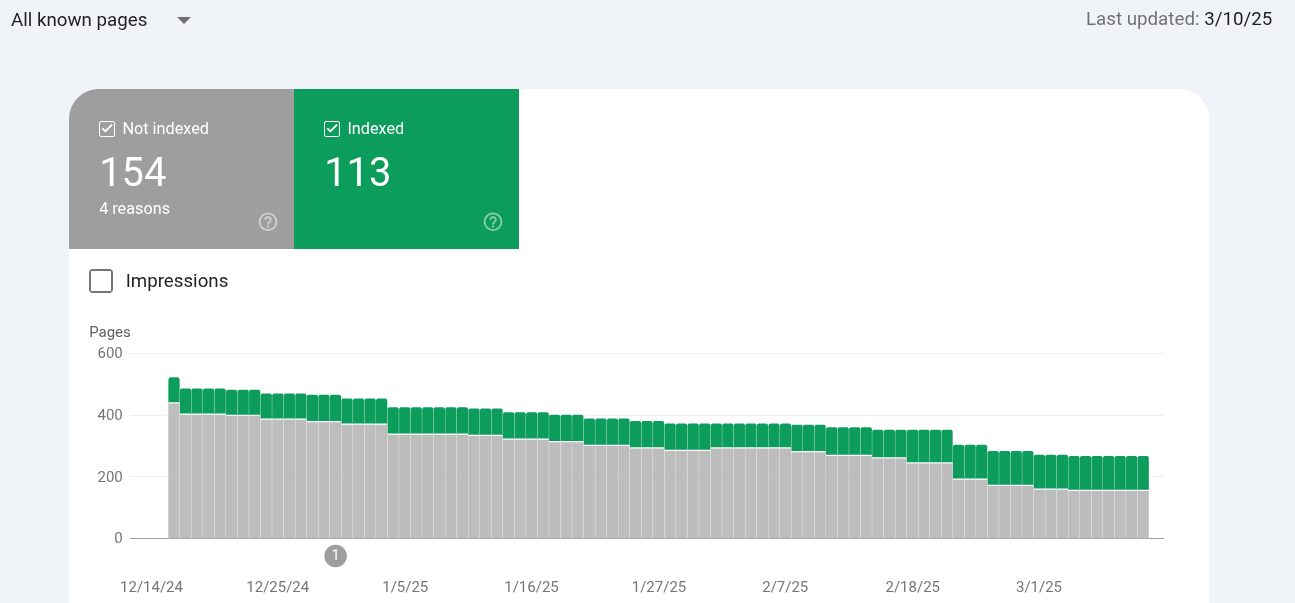Click the Indexed count 113
The image size is (1295, 603).
357,172
